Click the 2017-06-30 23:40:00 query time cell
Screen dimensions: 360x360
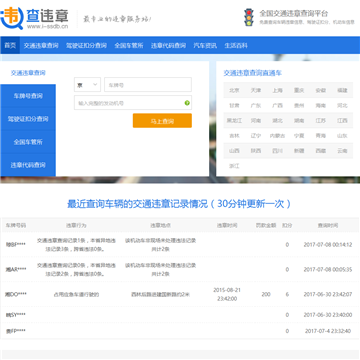click(x=328, y=315)
